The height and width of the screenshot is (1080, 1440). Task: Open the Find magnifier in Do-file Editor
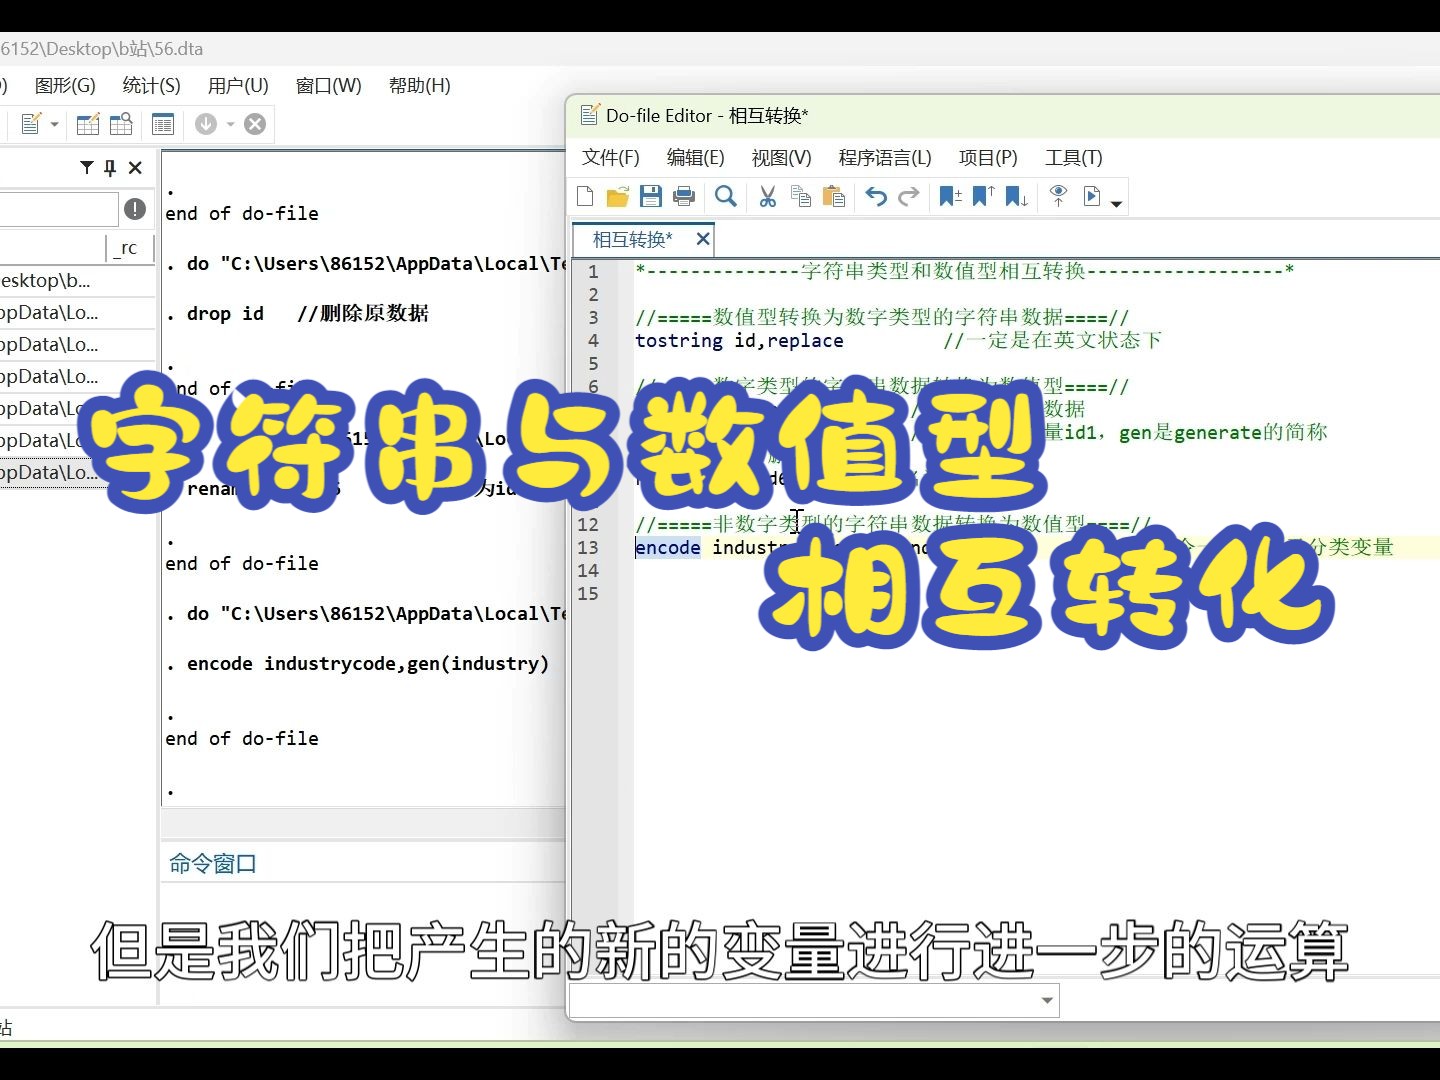tap(726, 196)
